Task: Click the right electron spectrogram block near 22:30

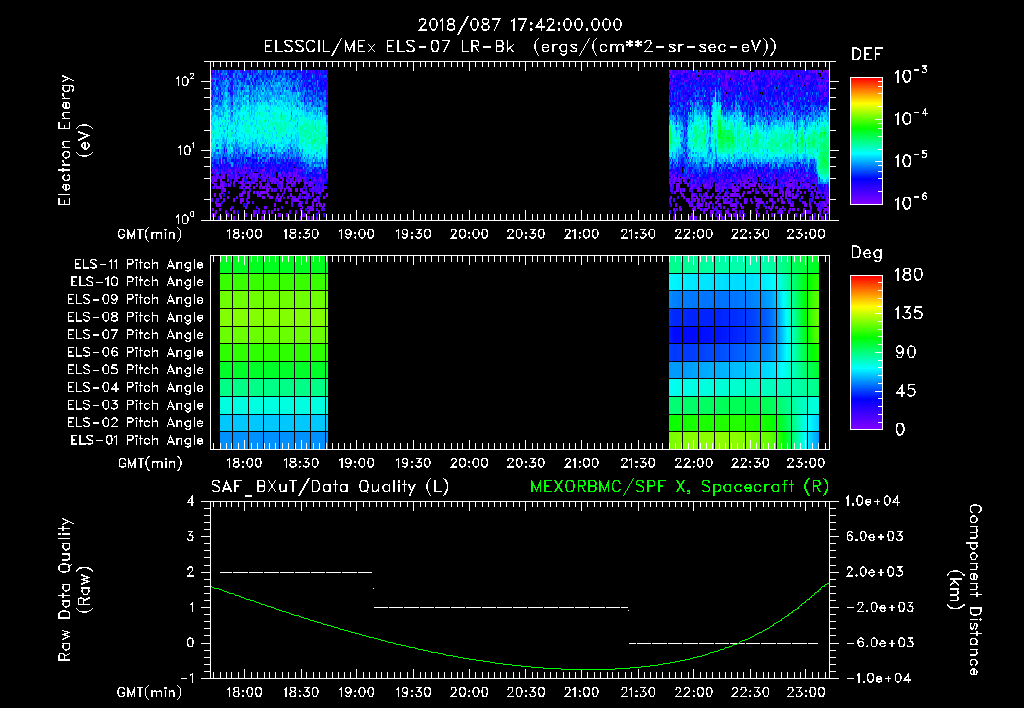Action: point(749,144)
